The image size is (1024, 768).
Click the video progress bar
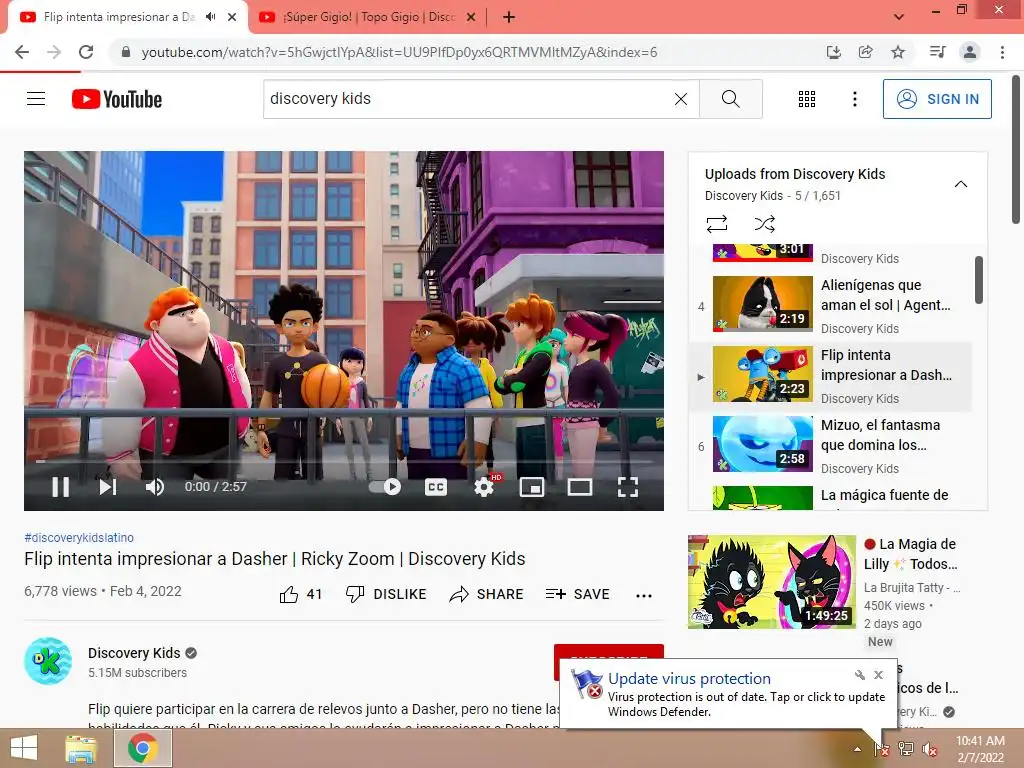coord(344,461)
